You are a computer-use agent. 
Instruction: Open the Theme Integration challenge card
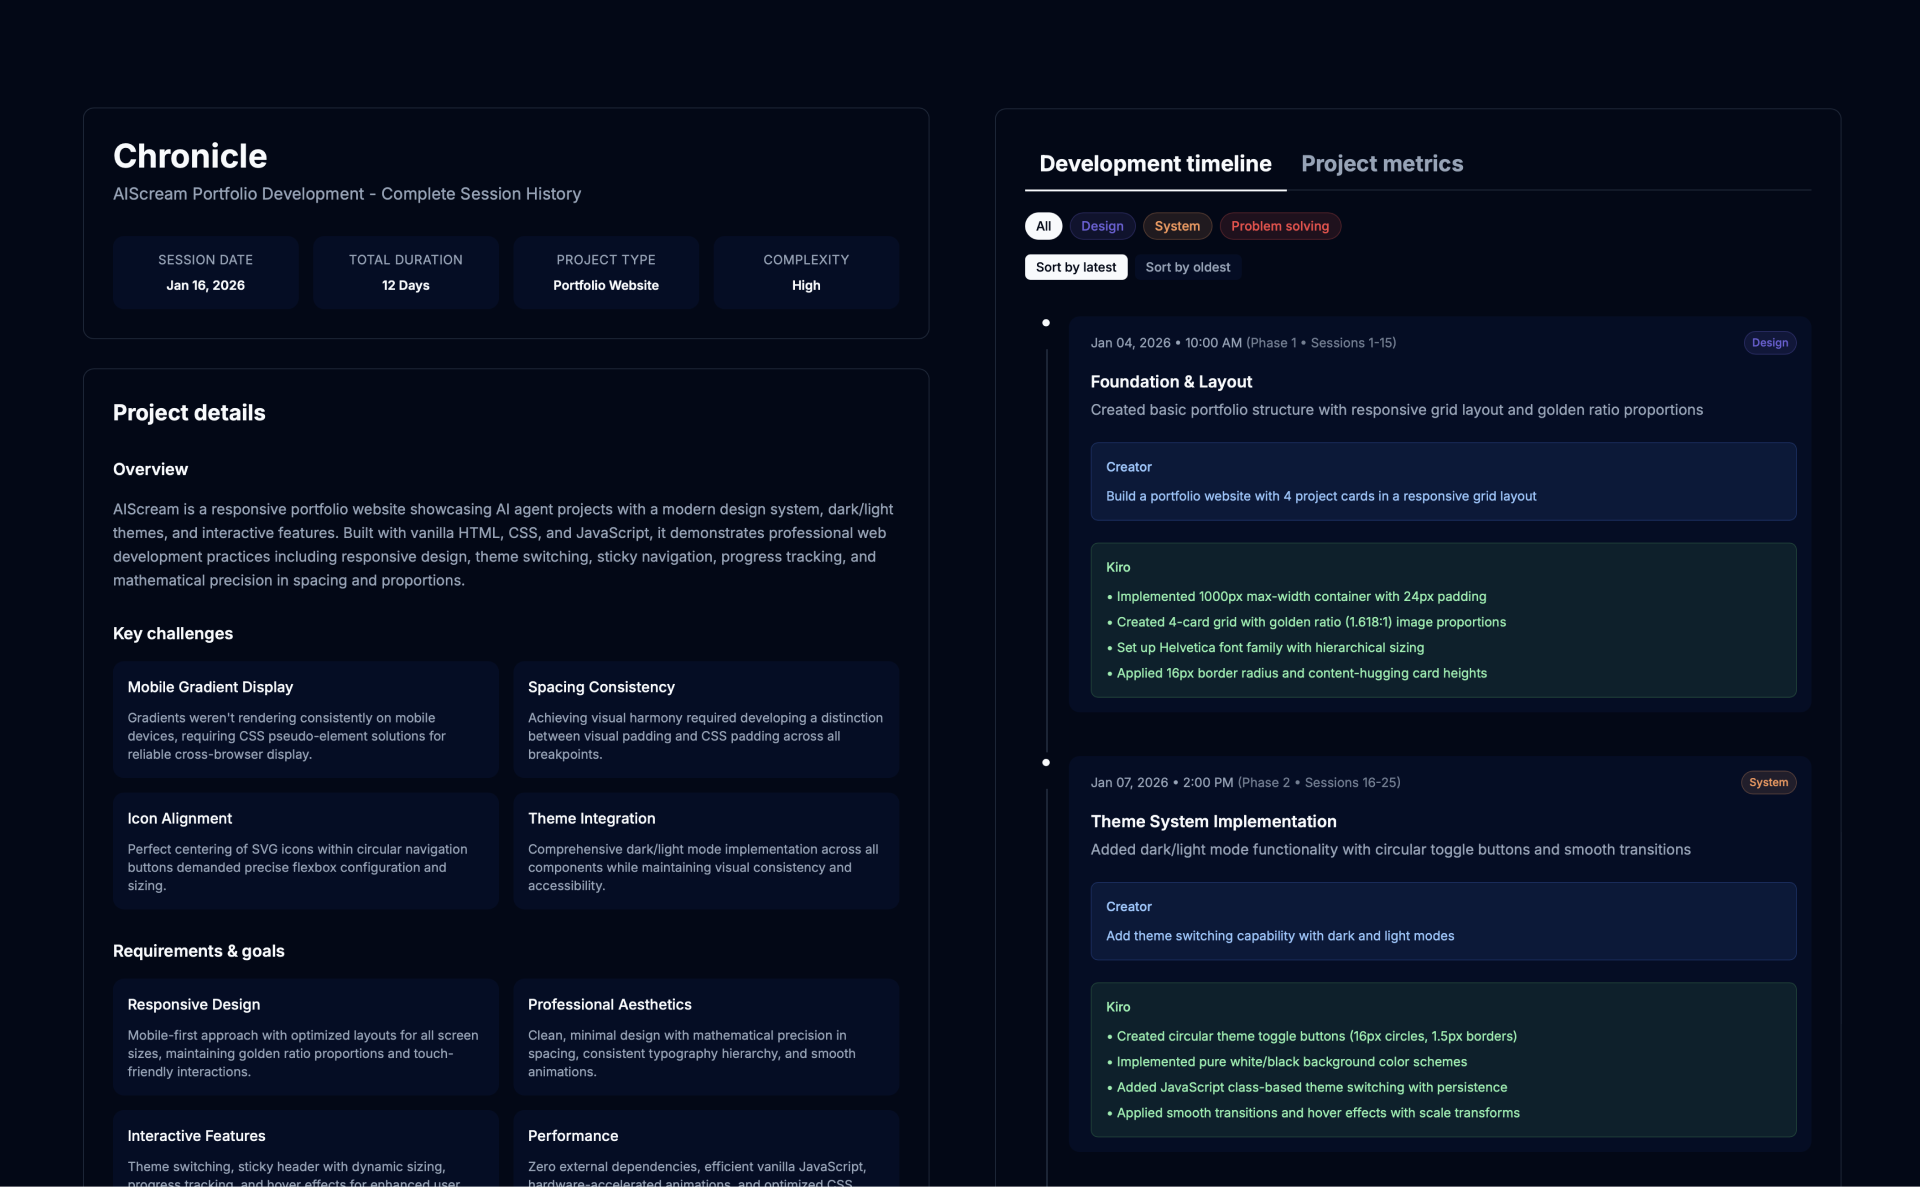tap(706, 850)
